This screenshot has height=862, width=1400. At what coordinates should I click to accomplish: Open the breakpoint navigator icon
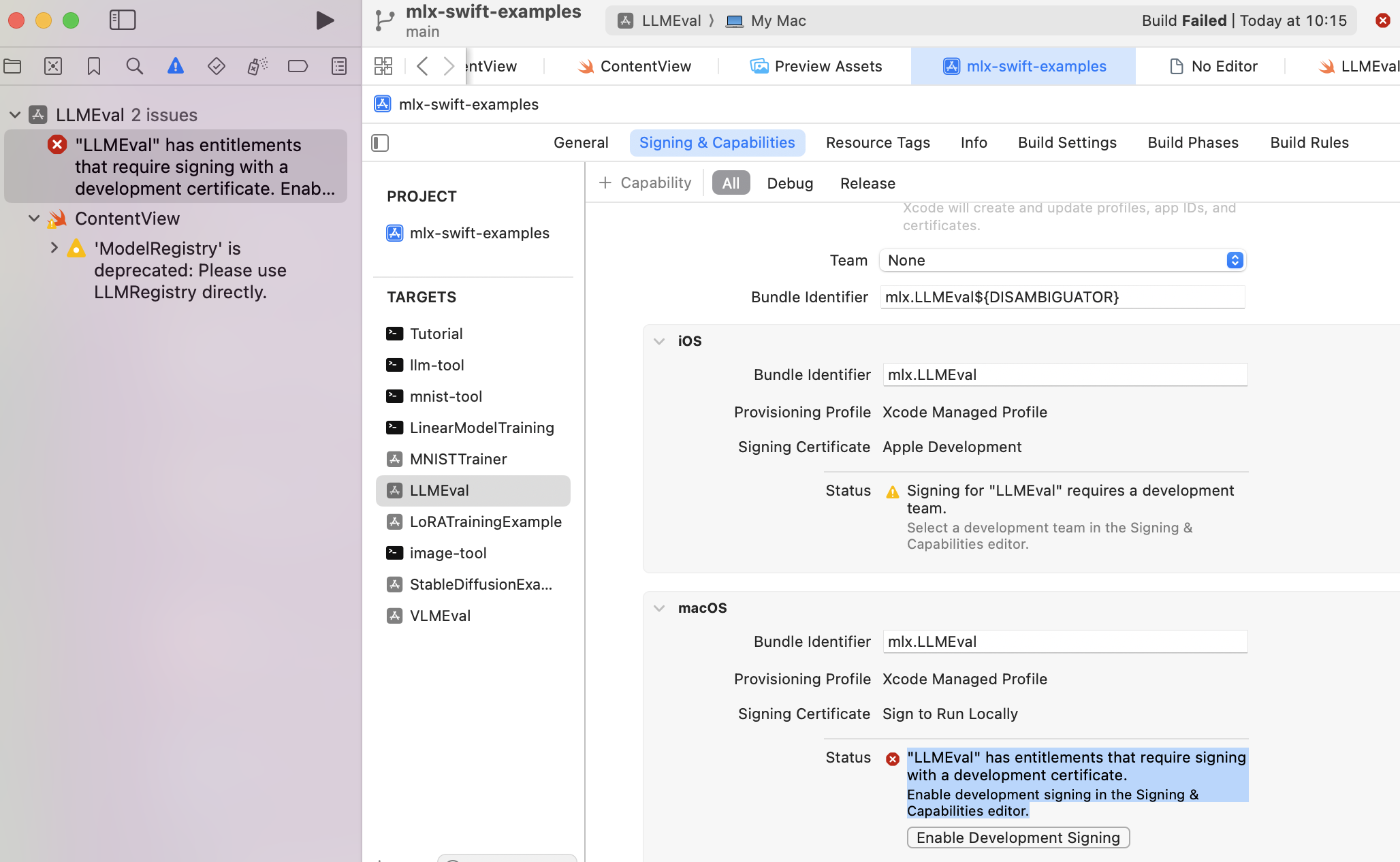(298, 66)
